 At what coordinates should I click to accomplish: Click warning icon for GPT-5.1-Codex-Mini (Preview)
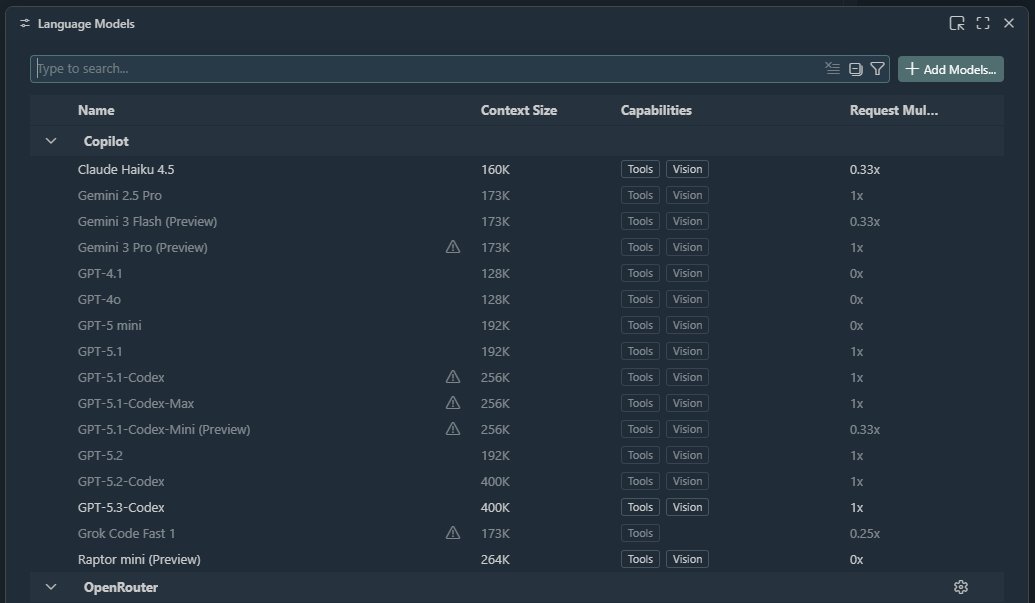click(x=453, y=429)
